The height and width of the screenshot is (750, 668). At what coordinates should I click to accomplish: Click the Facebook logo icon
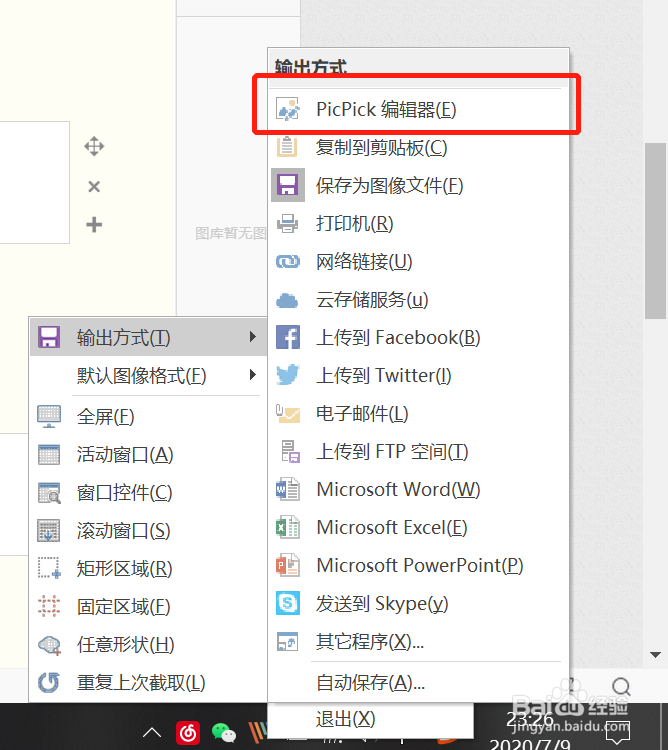click(288, 337)
